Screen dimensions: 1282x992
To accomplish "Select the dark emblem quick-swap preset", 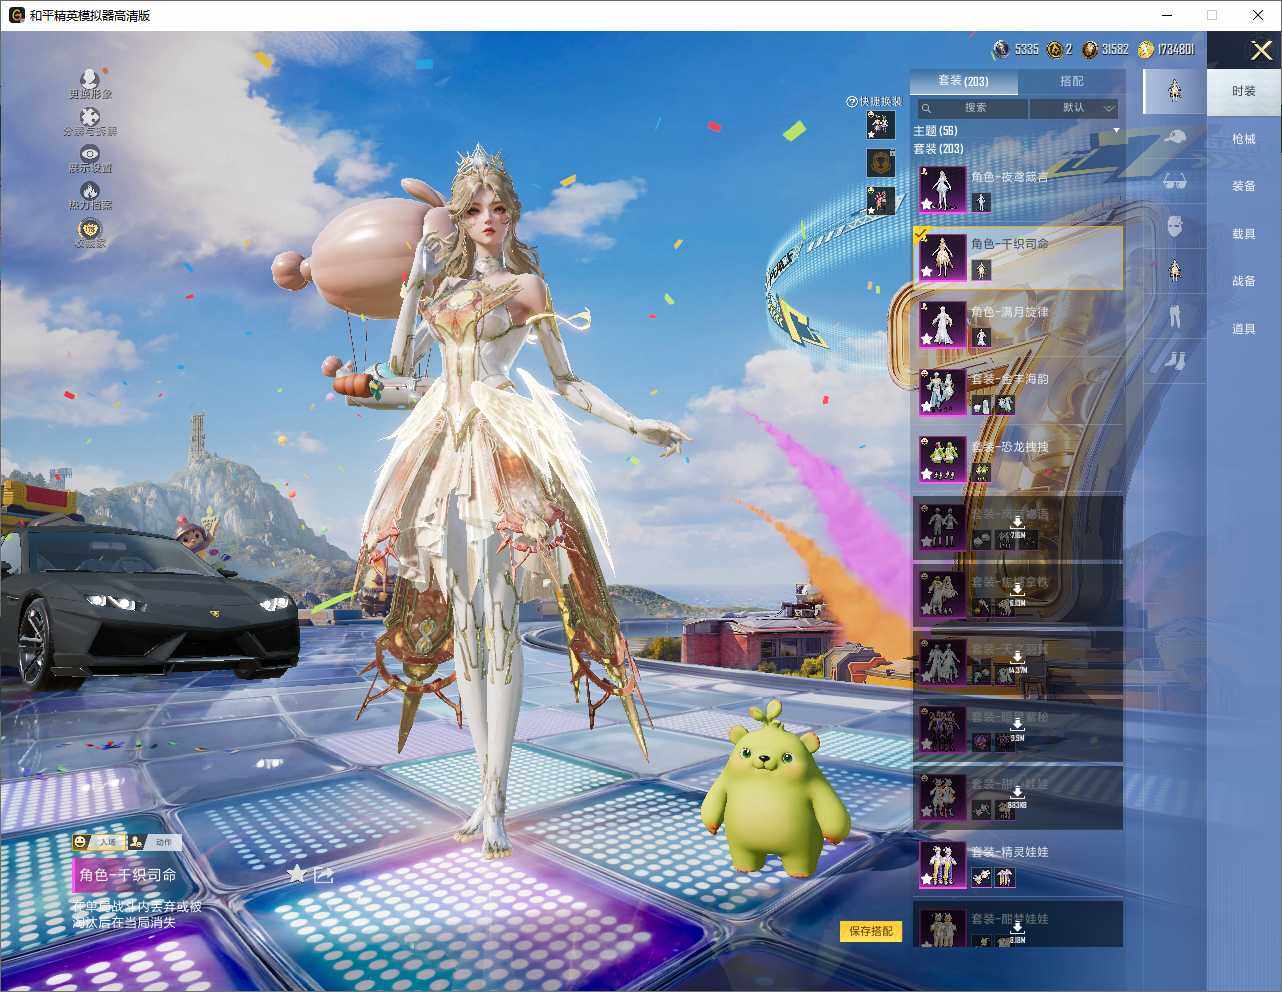I will tap(880, 162).
